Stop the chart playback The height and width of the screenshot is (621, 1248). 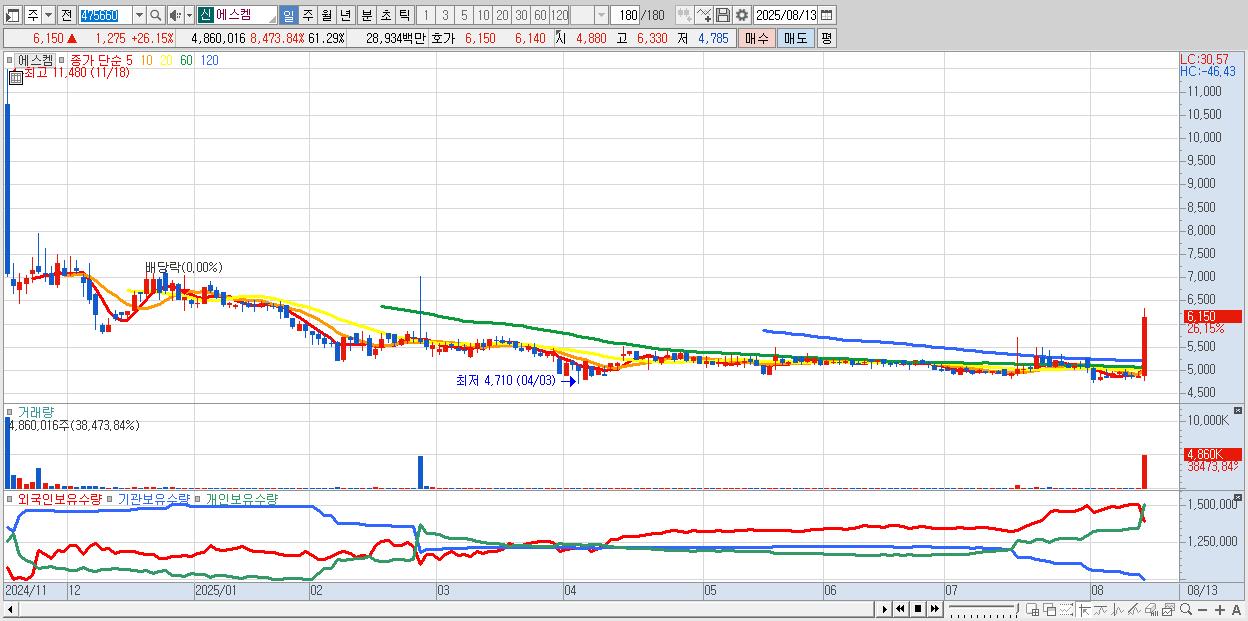pyautogui.click(x=917, y=609)
